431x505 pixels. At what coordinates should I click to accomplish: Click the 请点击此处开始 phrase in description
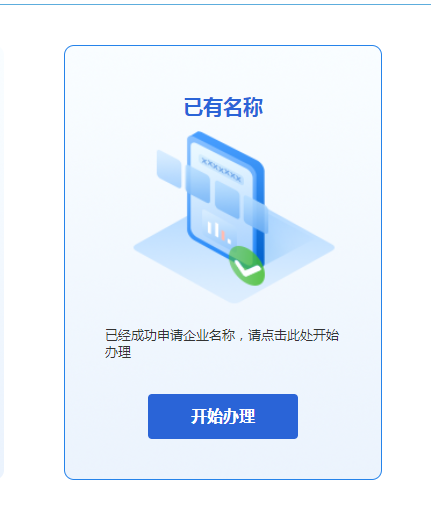(293, 335)
